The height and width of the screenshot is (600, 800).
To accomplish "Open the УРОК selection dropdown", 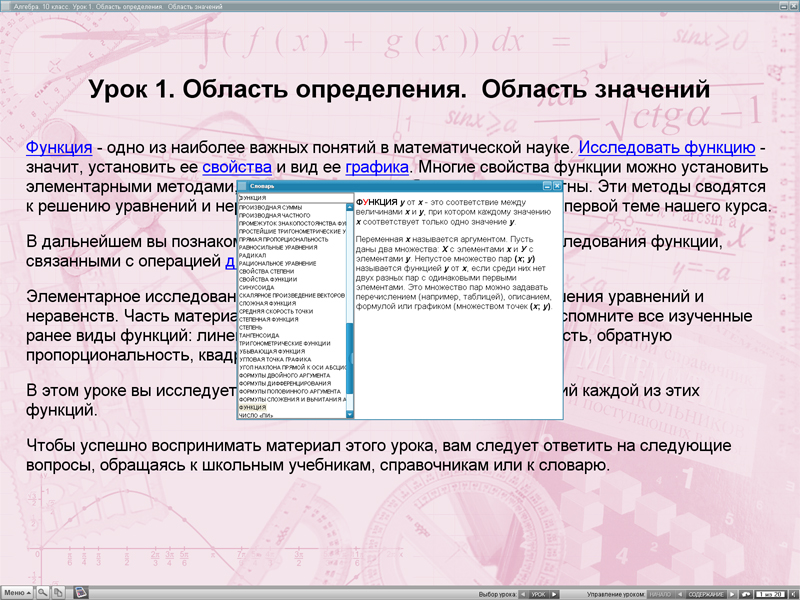I will [537, 590].
